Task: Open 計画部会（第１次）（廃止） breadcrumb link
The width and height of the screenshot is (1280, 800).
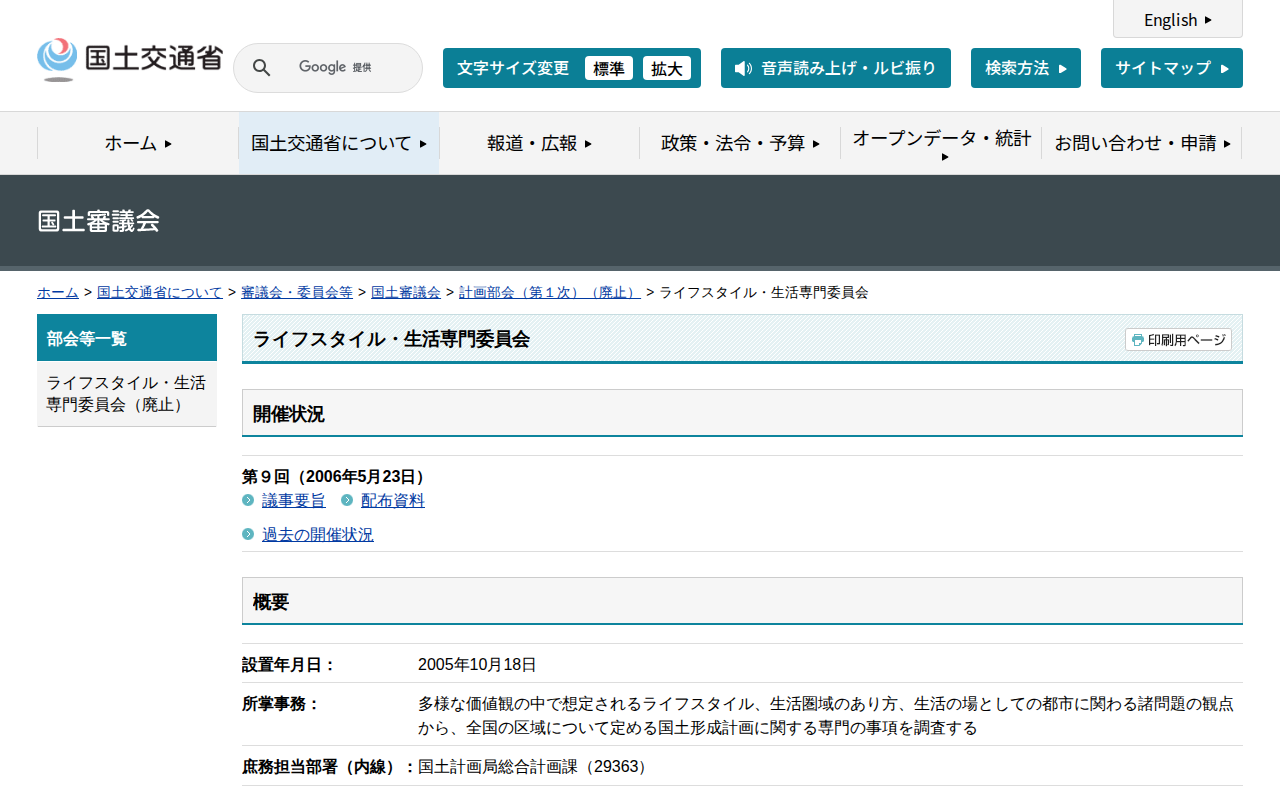Action: point(550,292)
